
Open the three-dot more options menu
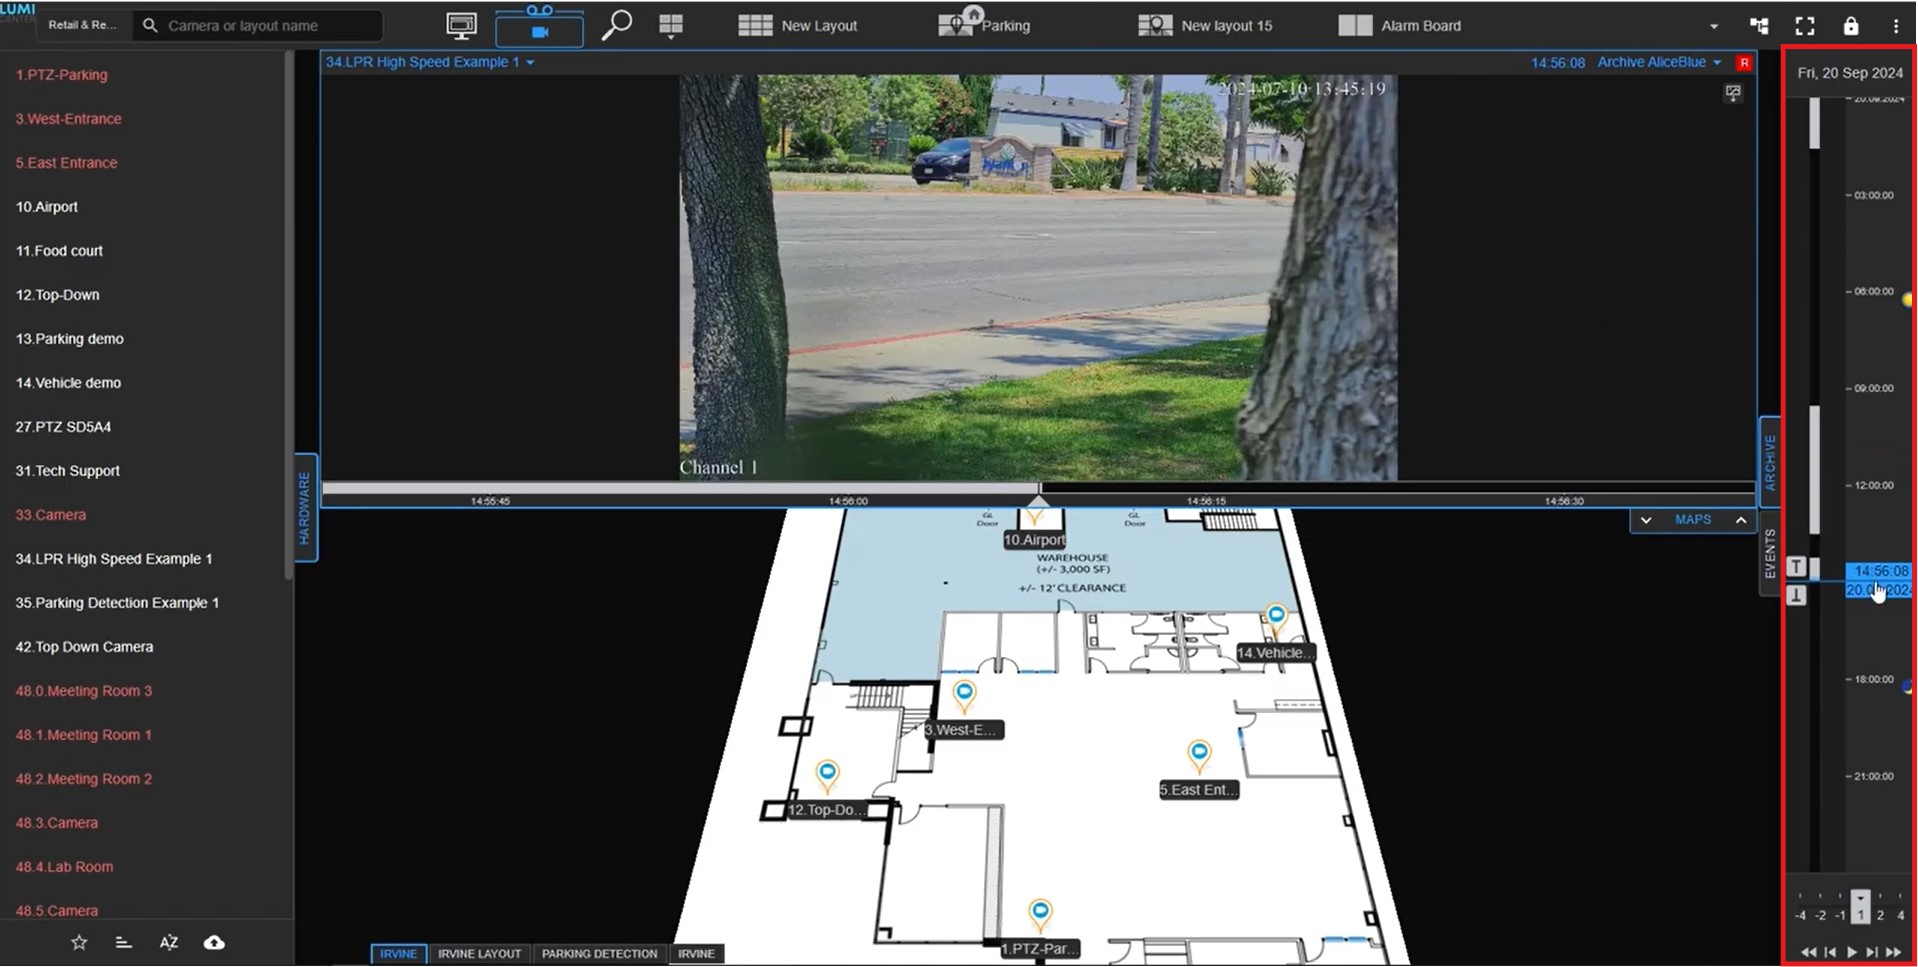point(1895,26)
